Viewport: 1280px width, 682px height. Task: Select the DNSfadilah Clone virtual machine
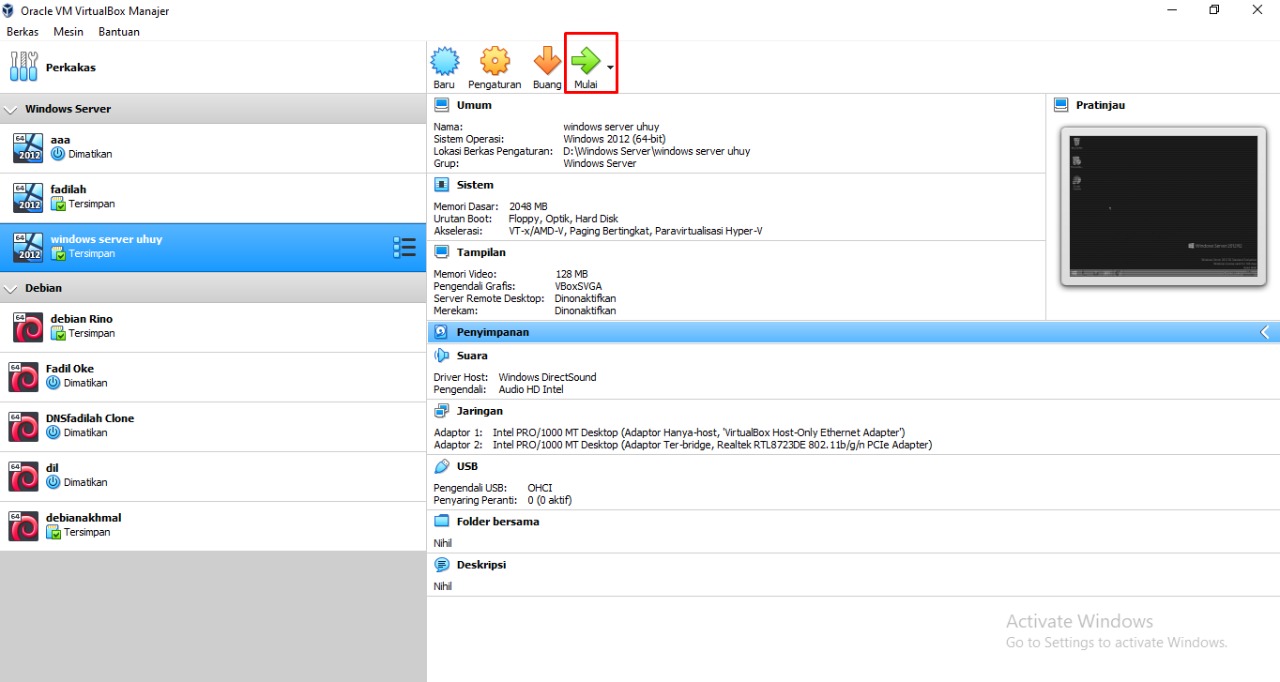(213, 427)
